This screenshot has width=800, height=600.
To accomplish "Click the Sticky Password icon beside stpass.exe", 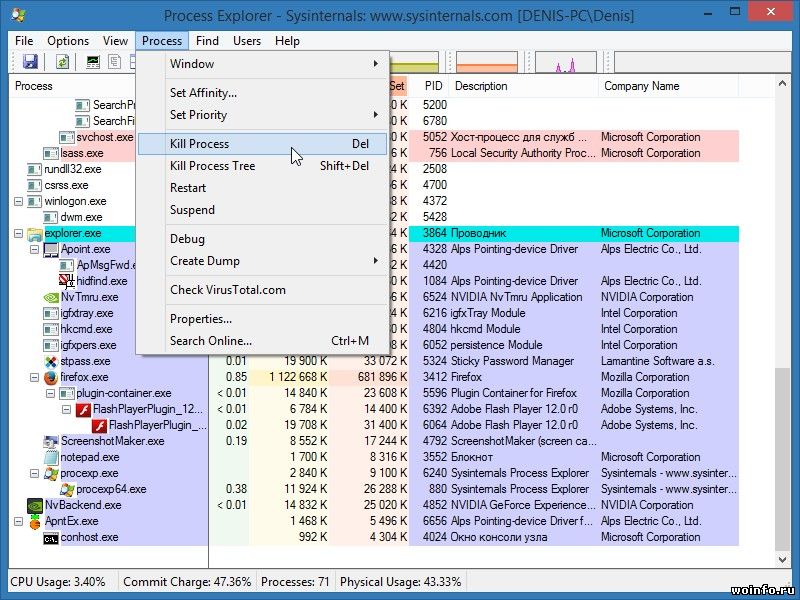I will [51, 362].
